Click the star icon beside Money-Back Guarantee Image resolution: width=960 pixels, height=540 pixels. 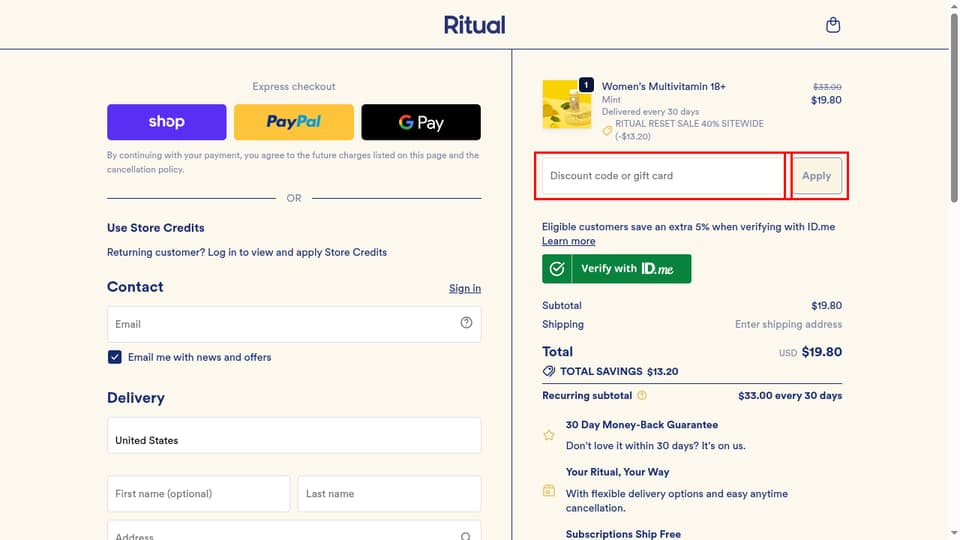pyautogui.click(x=549, y=435)
